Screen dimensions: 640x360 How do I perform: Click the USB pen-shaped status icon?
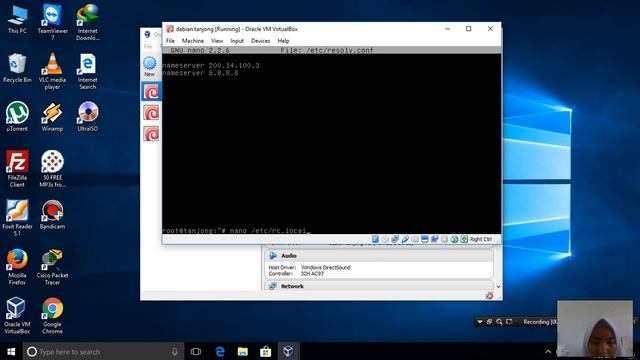[405, 239]
